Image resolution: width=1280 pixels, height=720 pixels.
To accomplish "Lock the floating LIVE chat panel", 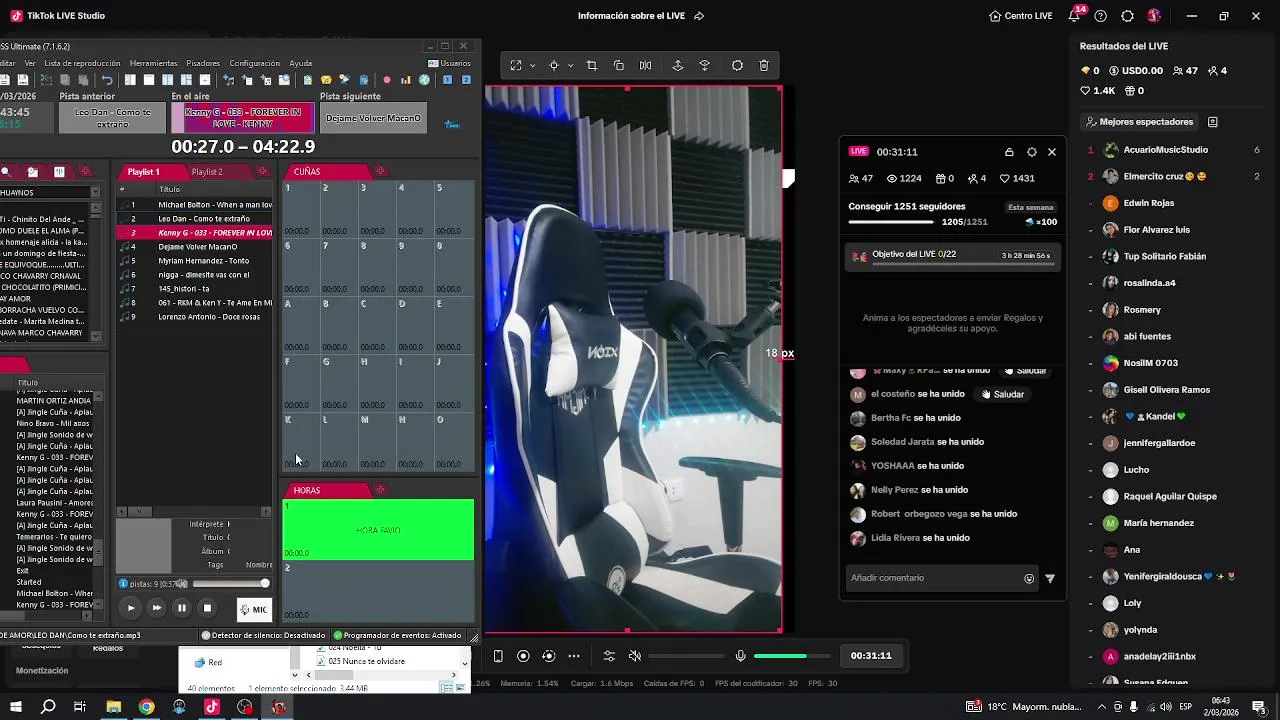I will (x=1009, y=152).
